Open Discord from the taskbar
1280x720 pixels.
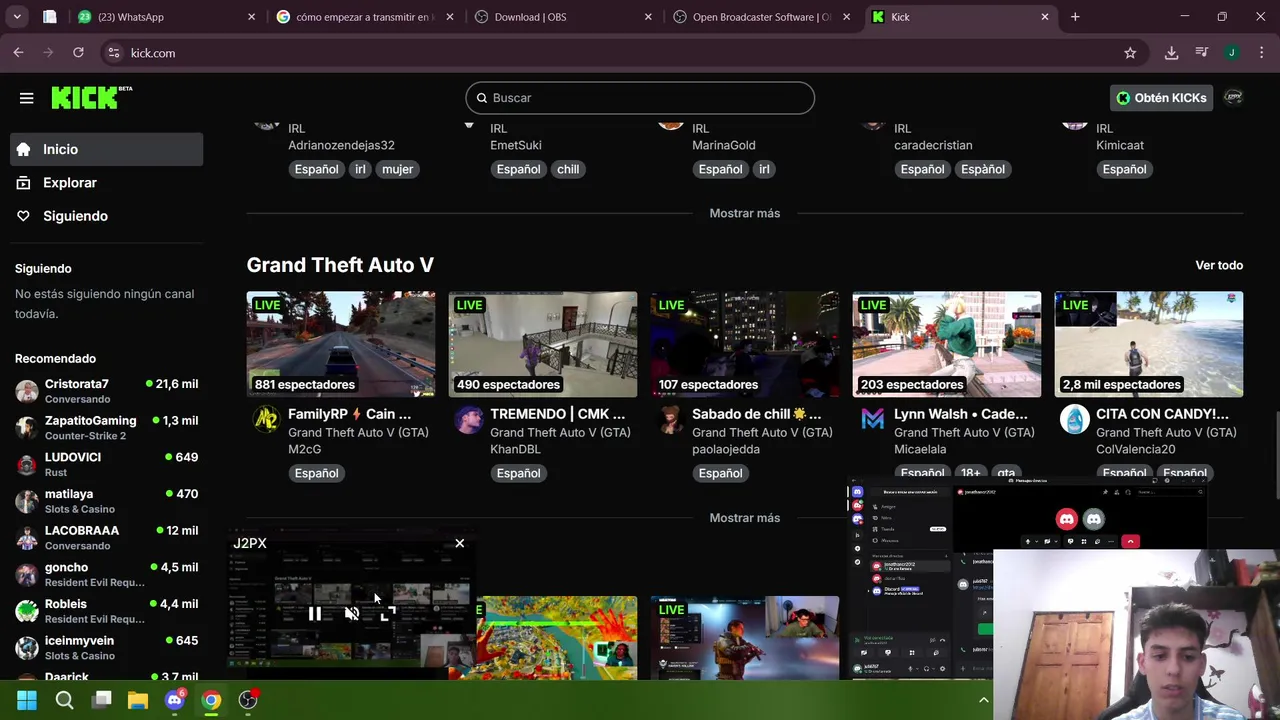tap(175, 700)
